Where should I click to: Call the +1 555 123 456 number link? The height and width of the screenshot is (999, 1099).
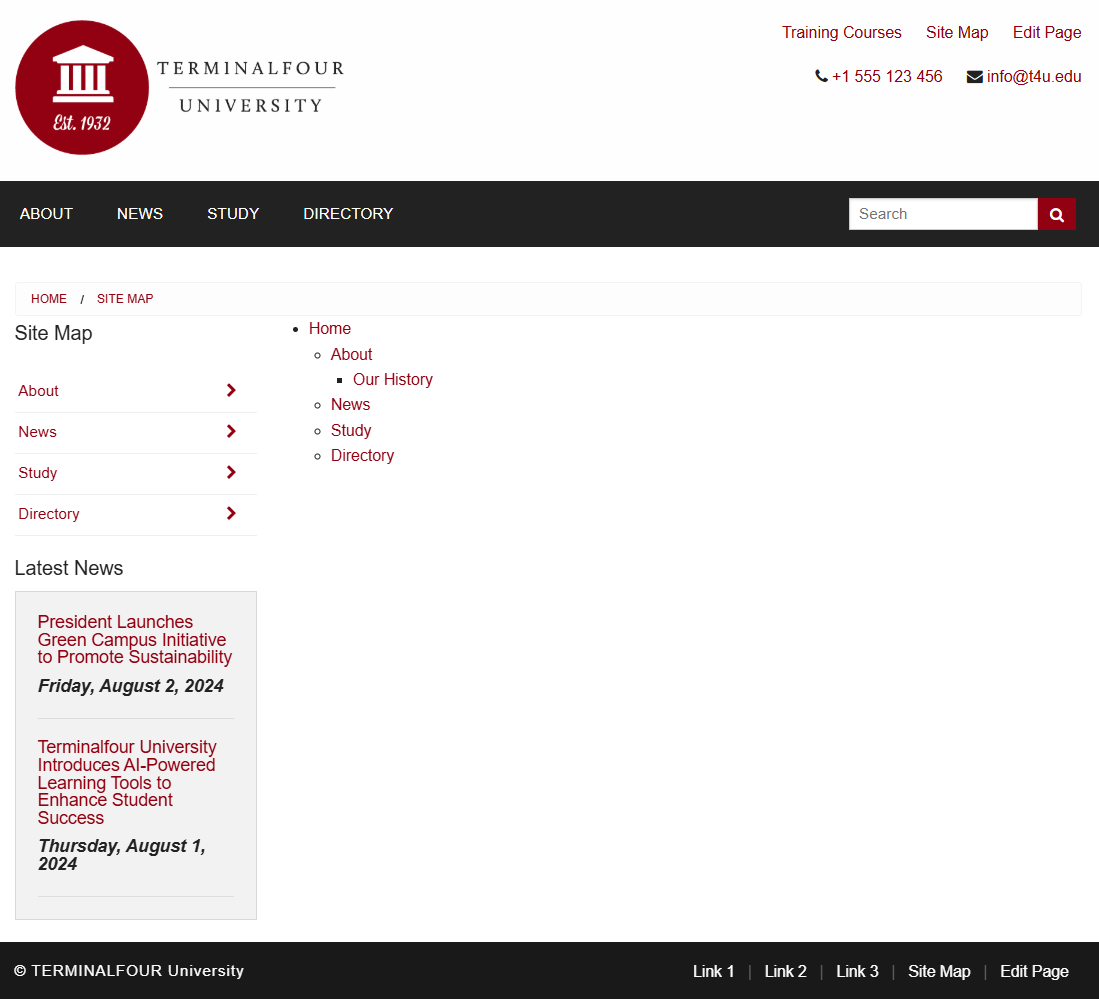pos(886,77)
